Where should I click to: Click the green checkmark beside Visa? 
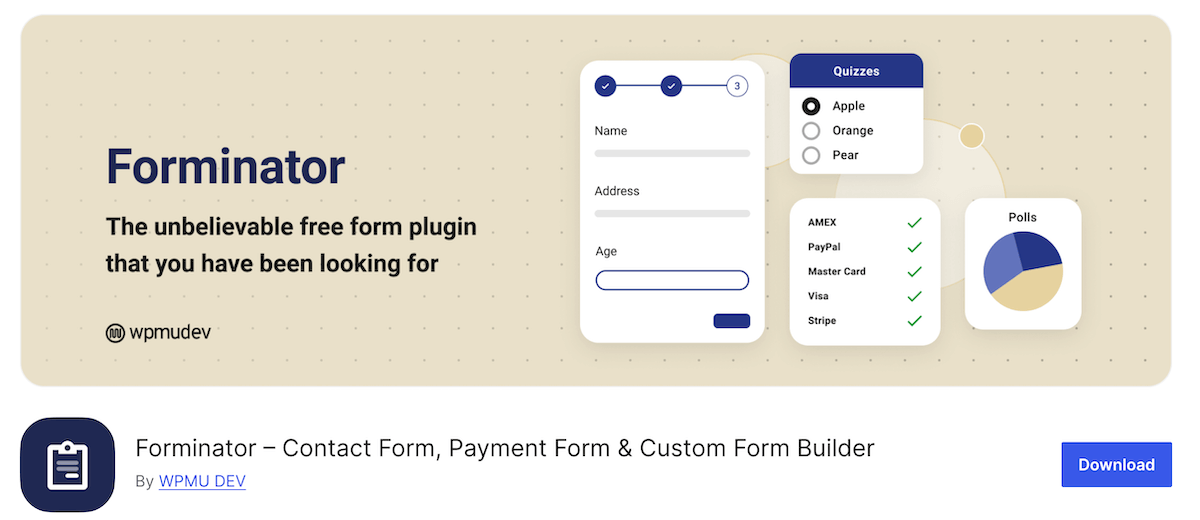[914, 296]
